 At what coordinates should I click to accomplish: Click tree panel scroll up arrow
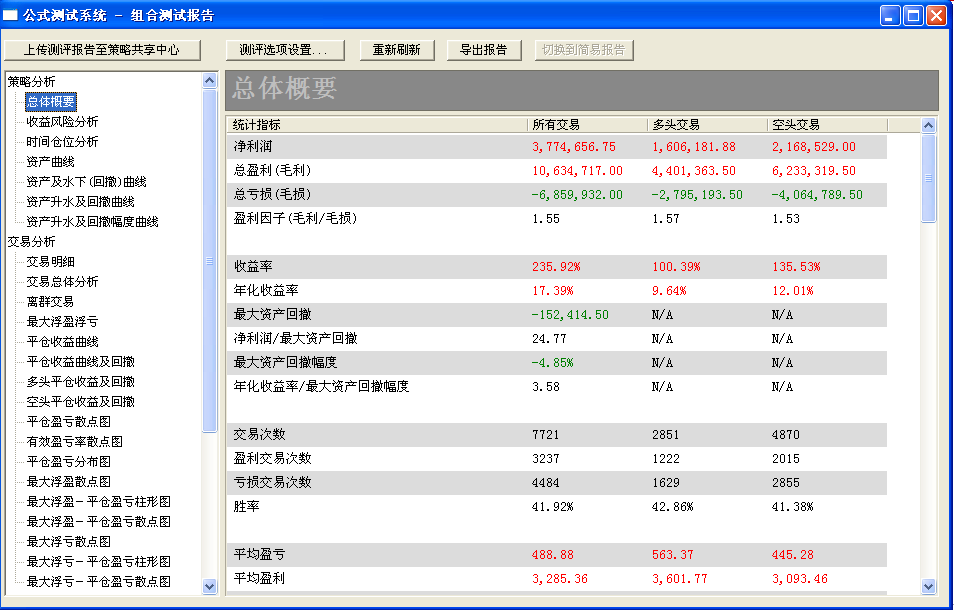pyautogui.click(x=210, y=81)
